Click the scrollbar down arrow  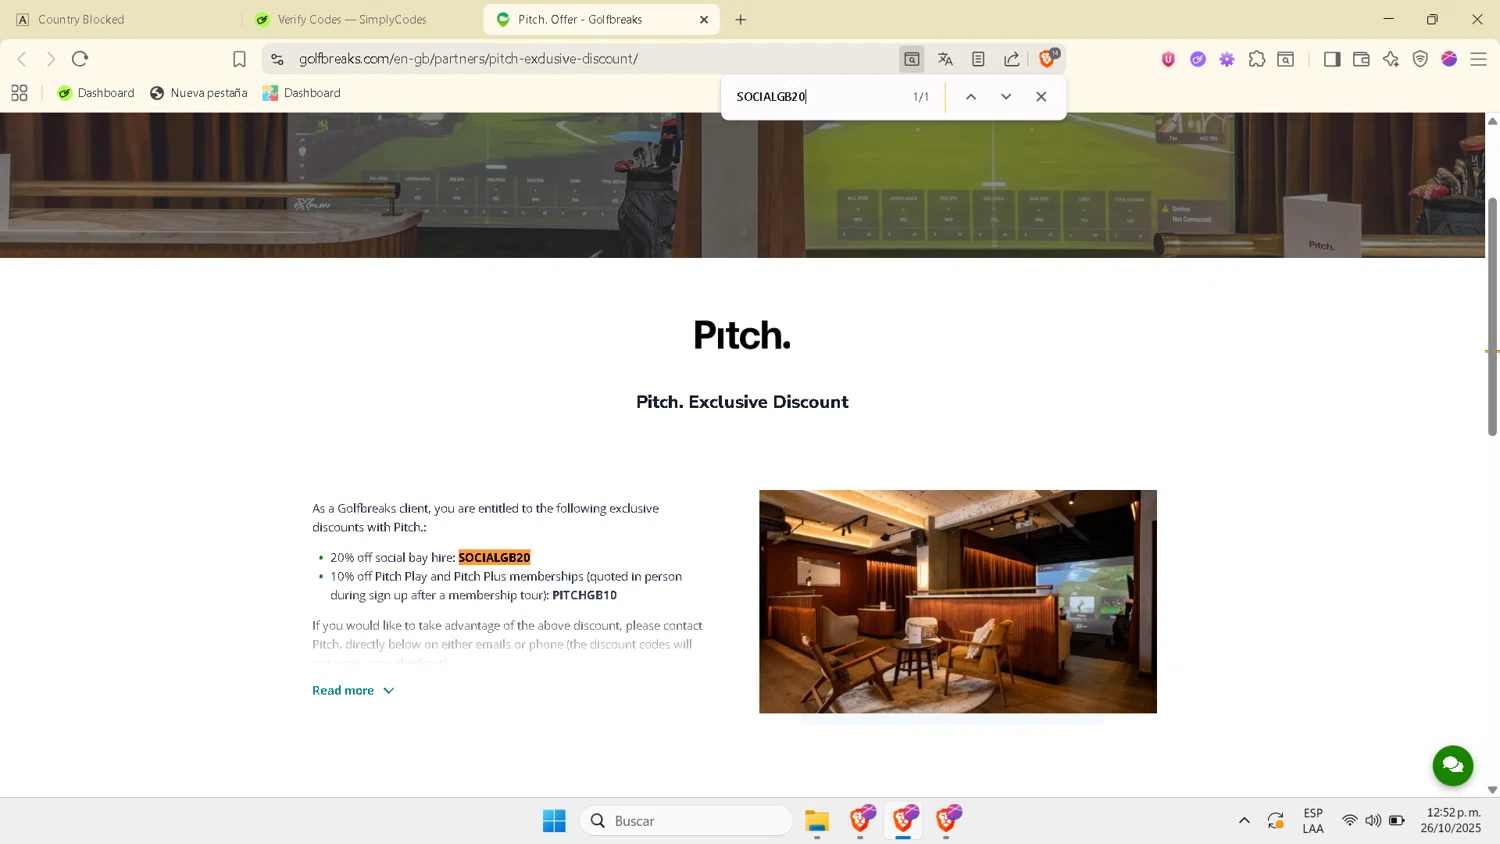click(1492, 790)
